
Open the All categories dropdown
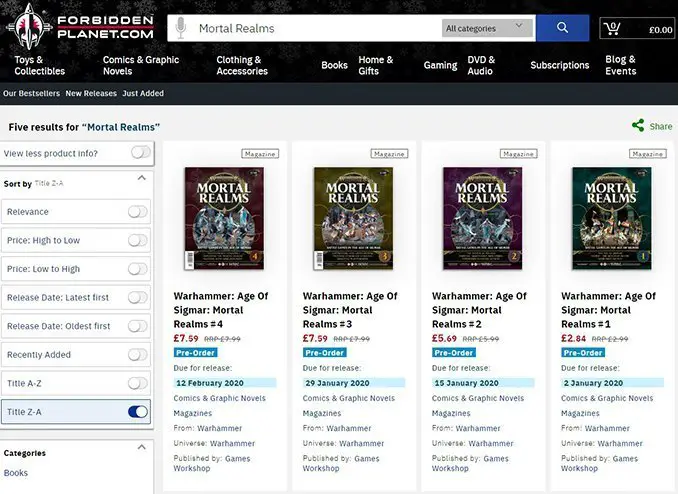[x=487, y=28]
